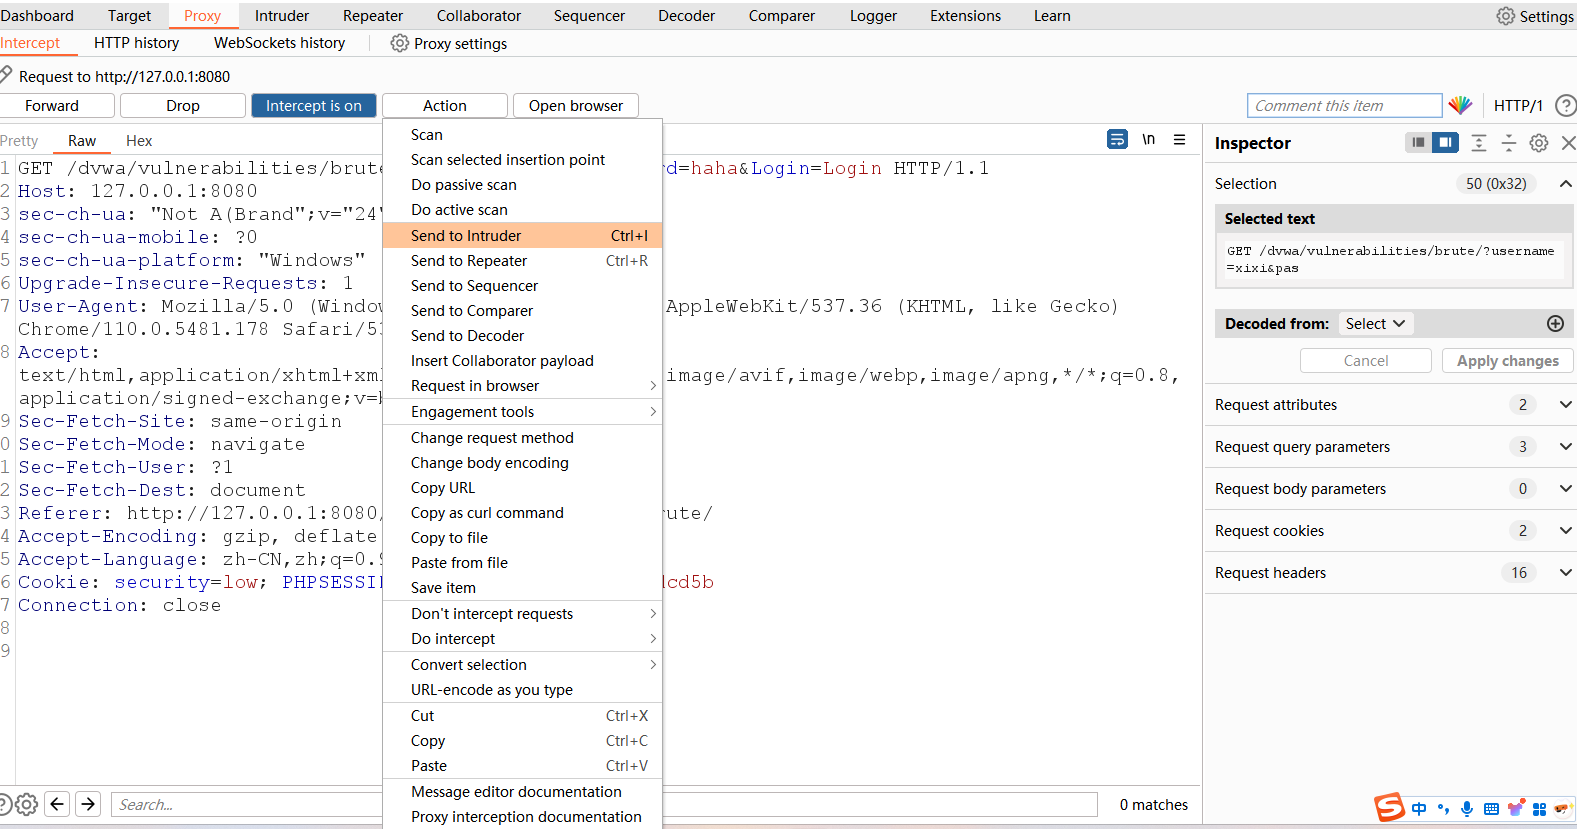Switch editor to Hex view
1577x829 pixels.
coord(139,140)
